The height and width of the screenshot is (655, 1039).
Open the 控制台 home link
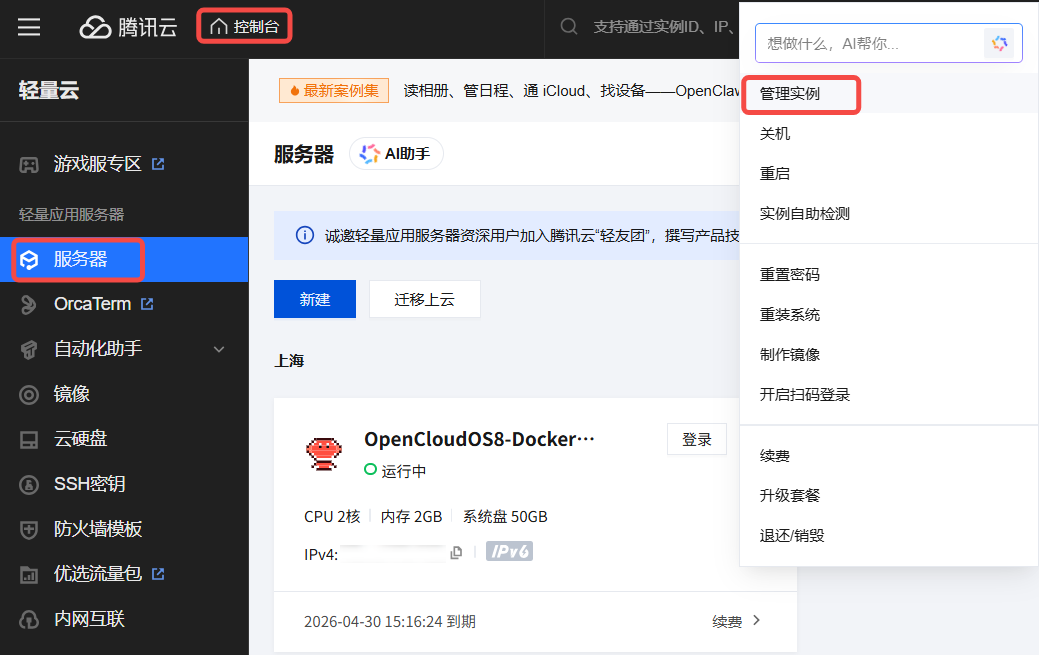[245, 27]
